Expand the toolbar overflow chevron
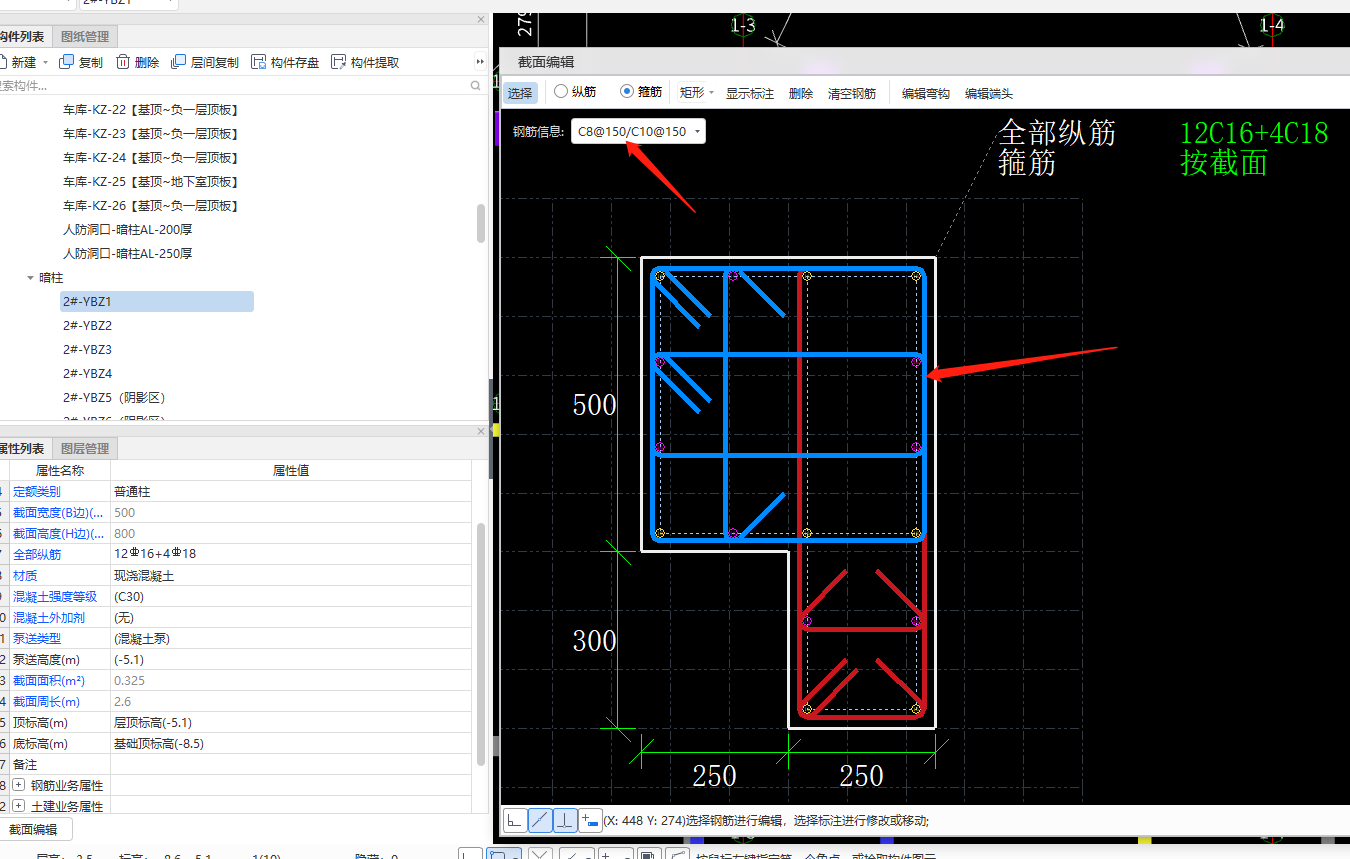 tap(480, 62)
